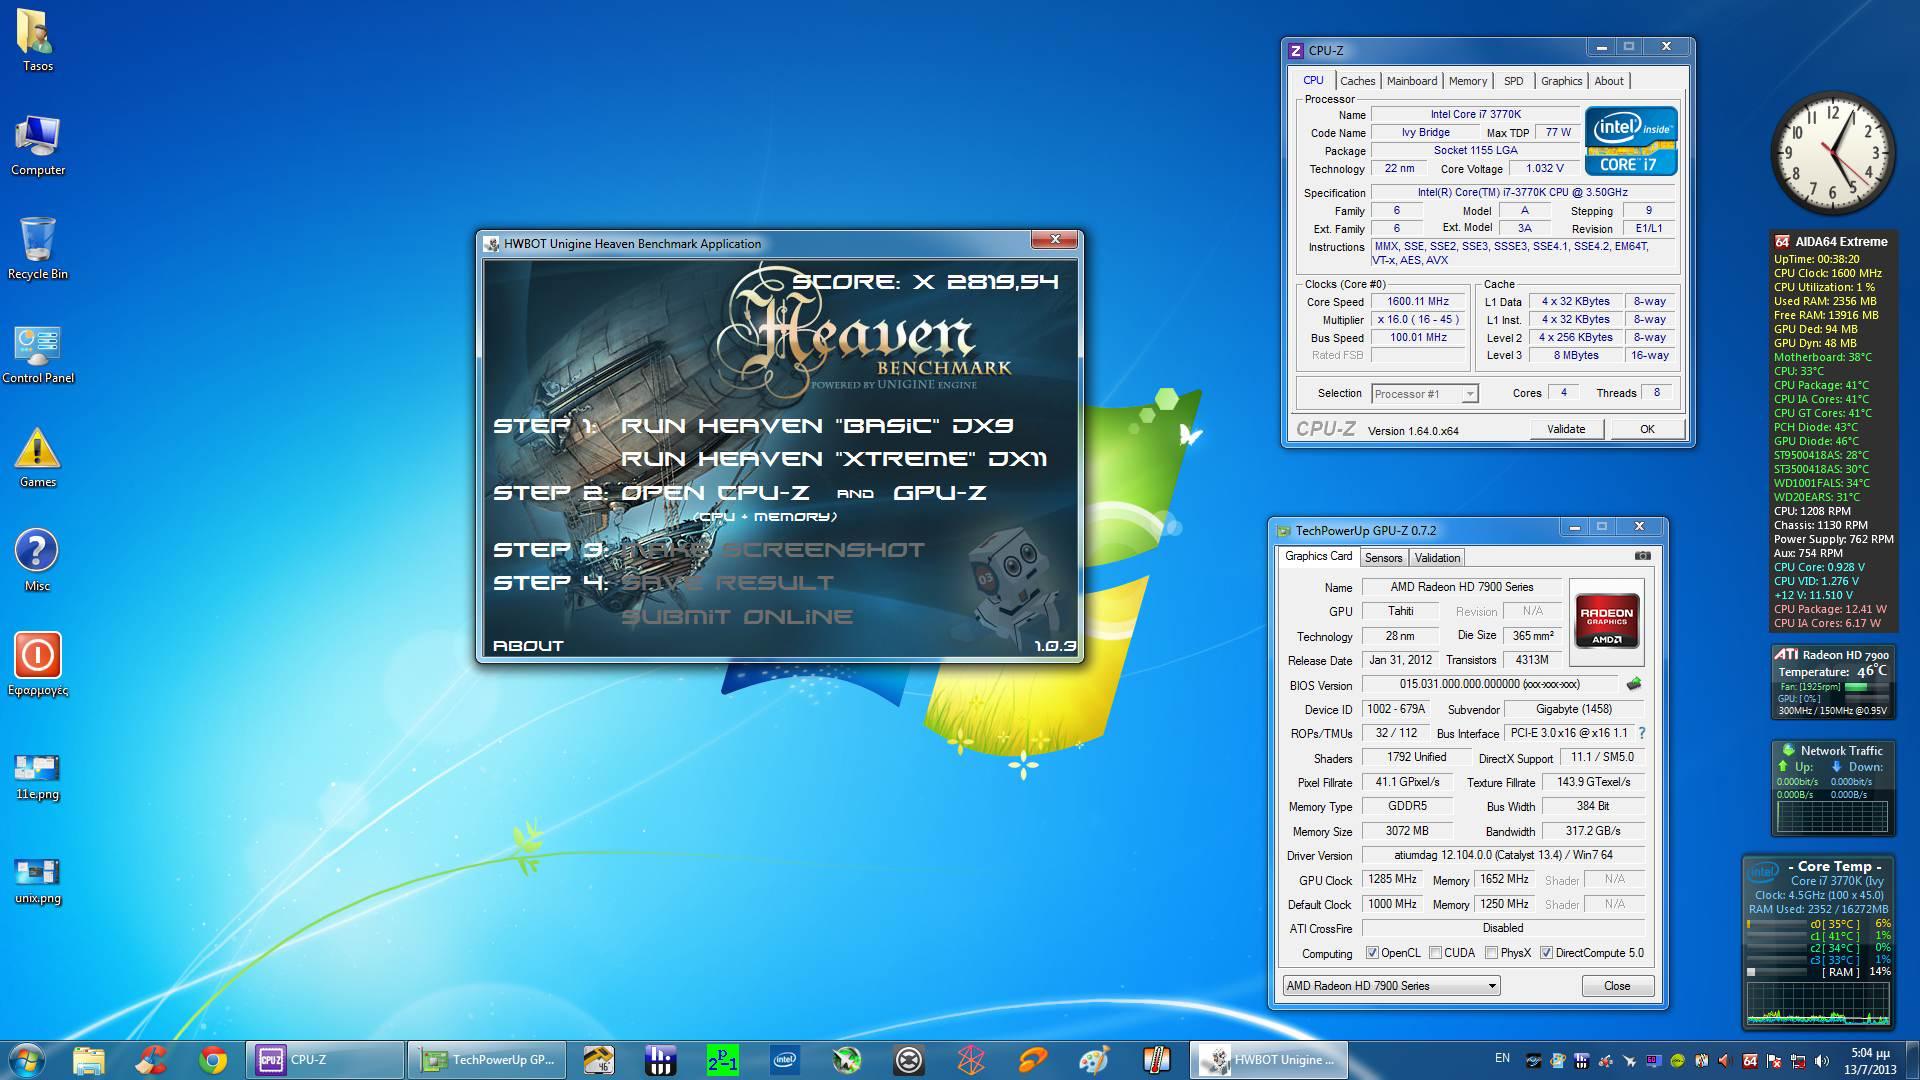This screenshot has width=1920, height=1080.
Task: Click the GPU-Z BIOS save chip icon
Action: pyautogui.click(x=1634, y=684)
